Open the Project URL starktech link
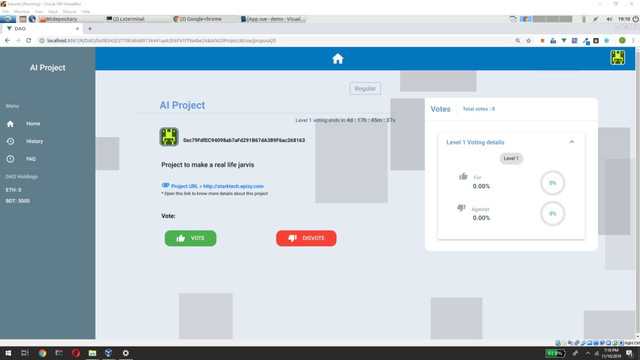Image resolution: width=640 pixels, height=360 pixels. [x=217, y=186]
